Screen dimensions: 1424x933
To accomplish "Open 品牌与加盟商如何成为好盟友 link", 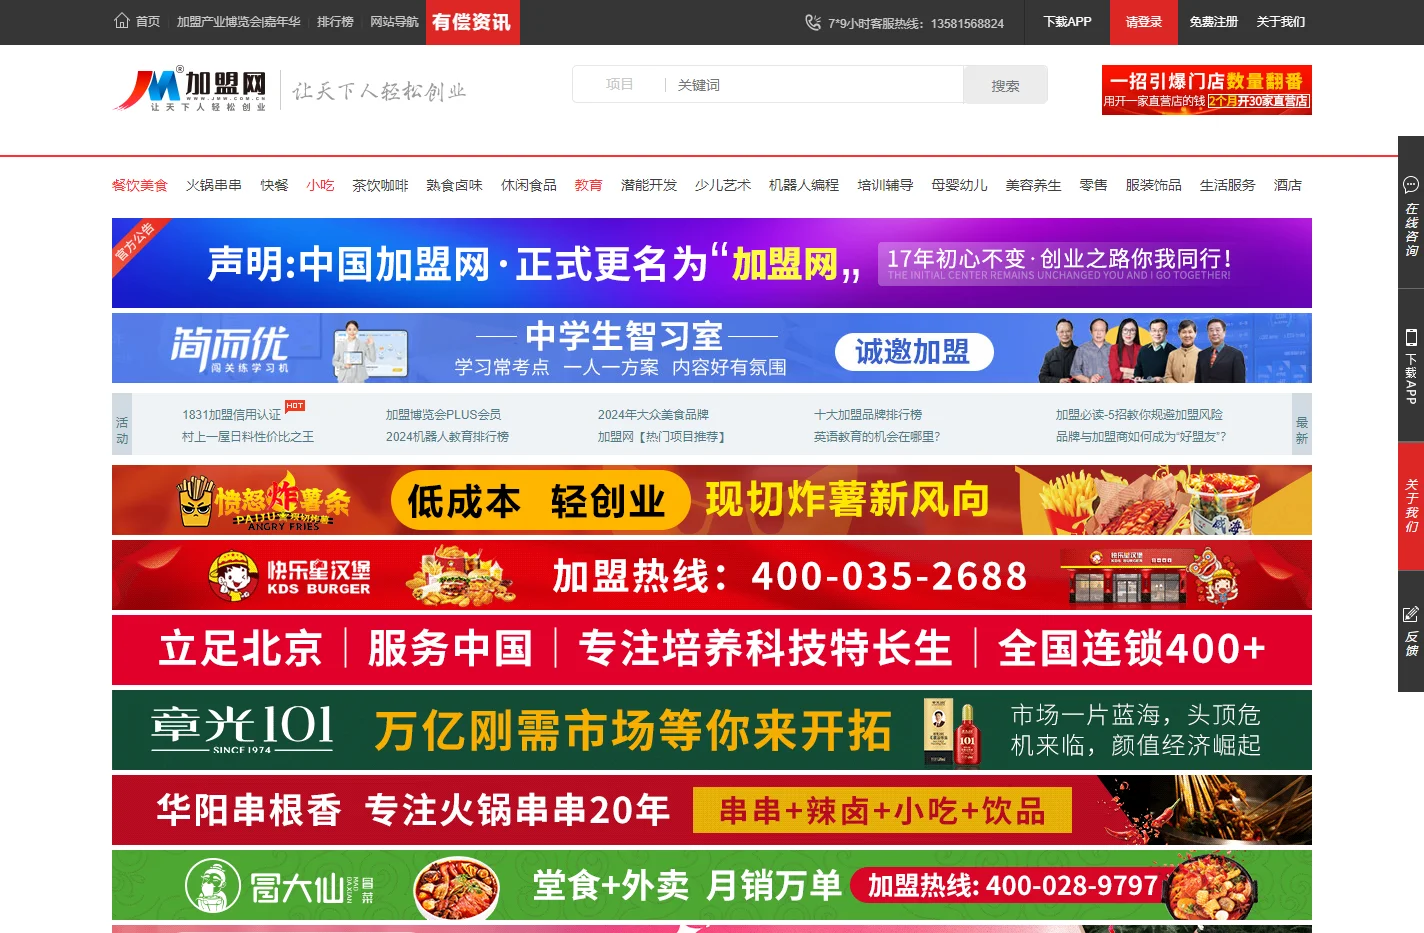I will (1141, 436).
